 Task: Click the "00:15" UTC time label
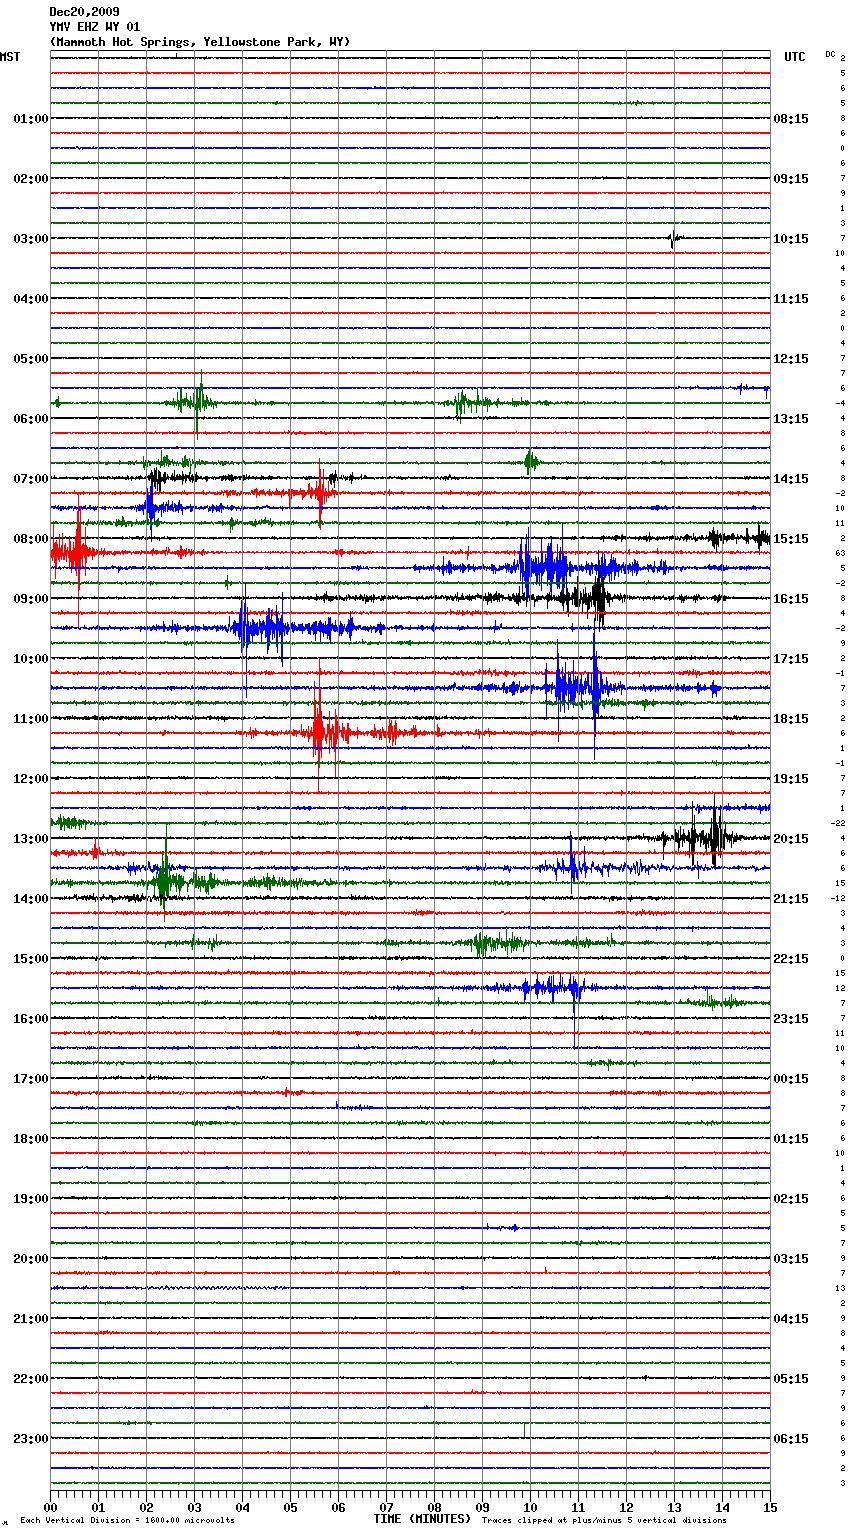tap(791, 1079)
